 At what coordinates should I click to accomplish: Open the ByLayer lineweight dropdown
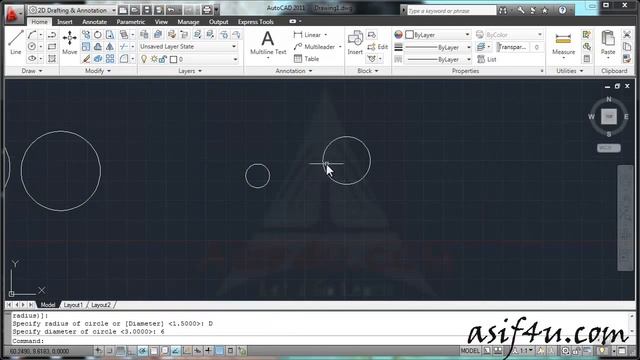click(x=438, y=47)
